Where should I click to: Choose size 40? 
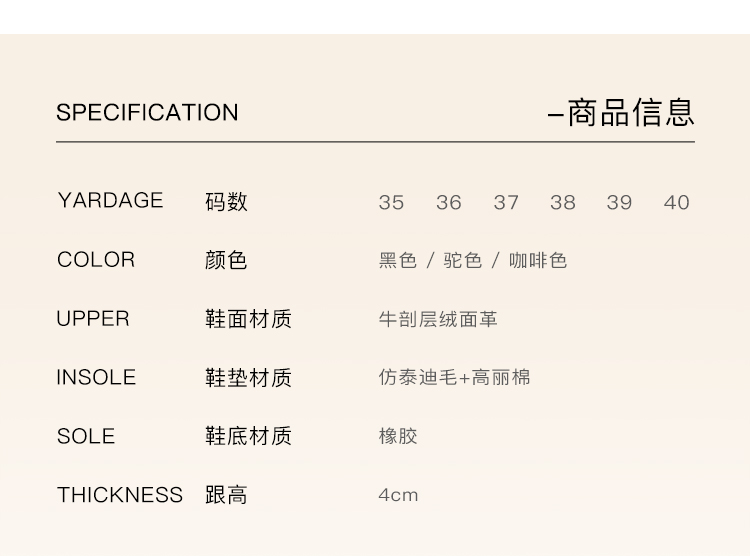[677, 203]
